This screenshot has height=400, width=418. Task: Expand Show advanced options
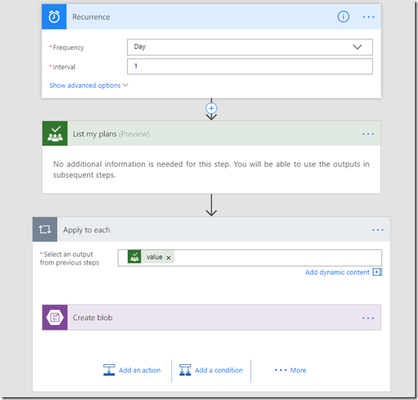point(88,85)
